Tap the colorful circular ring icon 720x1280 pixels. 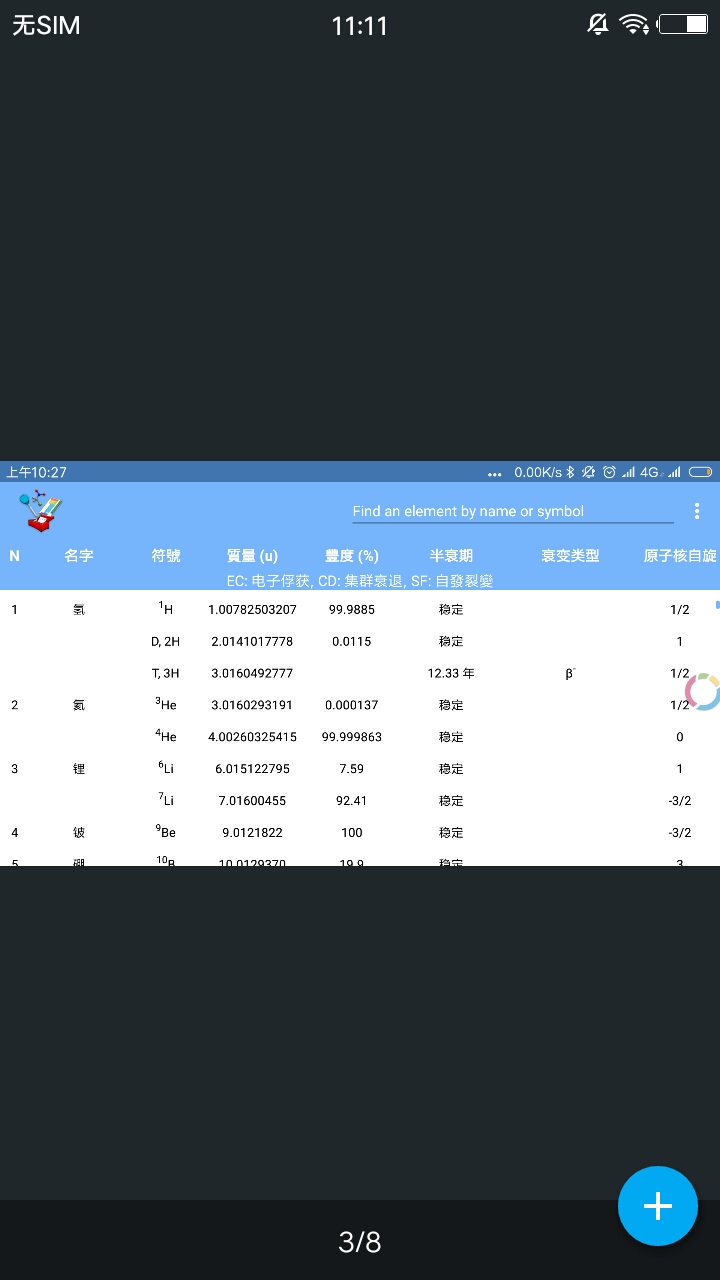[x=703, y=692]
